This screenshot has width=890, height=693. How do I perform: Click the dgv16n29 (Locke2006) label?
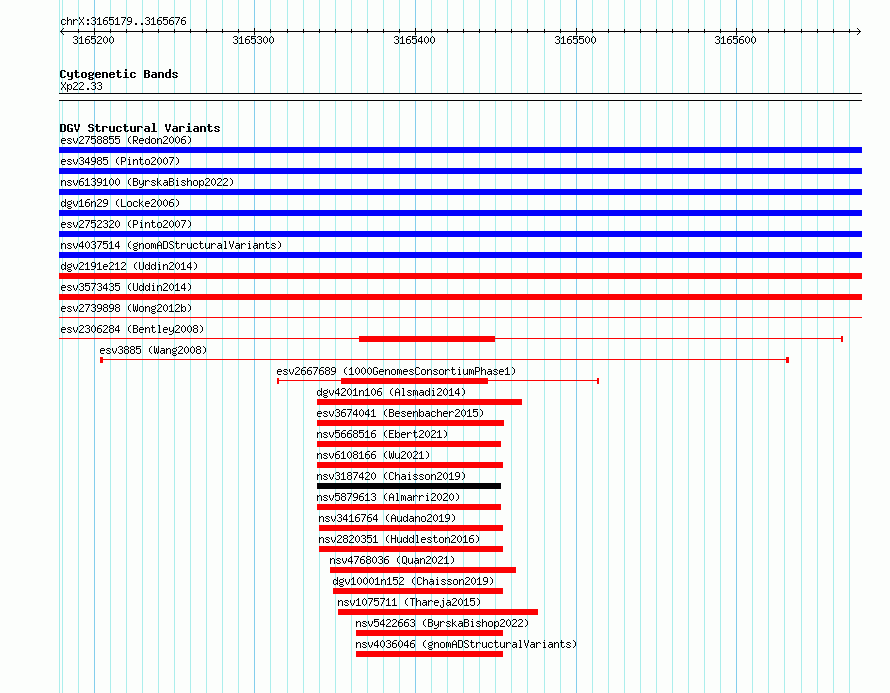coord(120,203)
